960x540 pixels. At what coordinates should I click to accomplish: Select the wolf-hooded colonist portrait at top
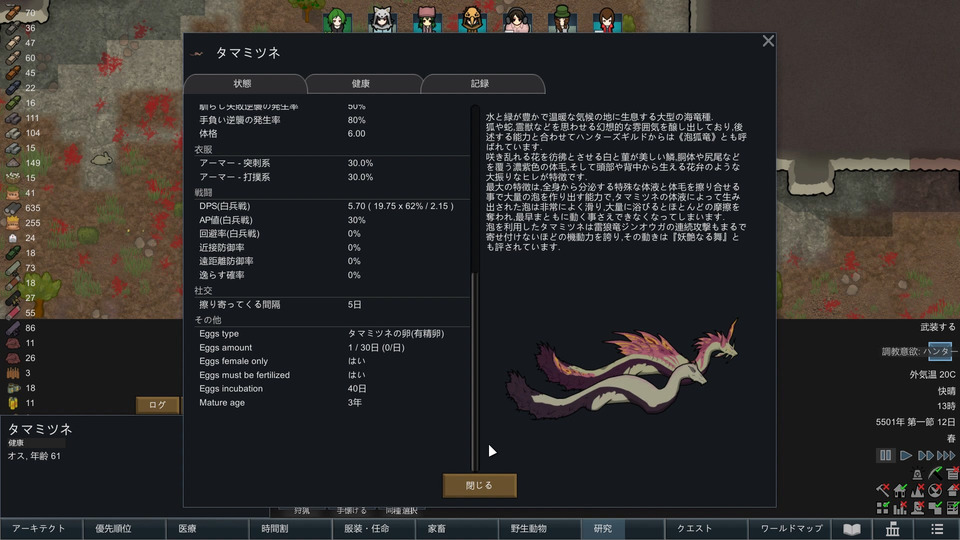pyautogui.click(x=382, y=18)
